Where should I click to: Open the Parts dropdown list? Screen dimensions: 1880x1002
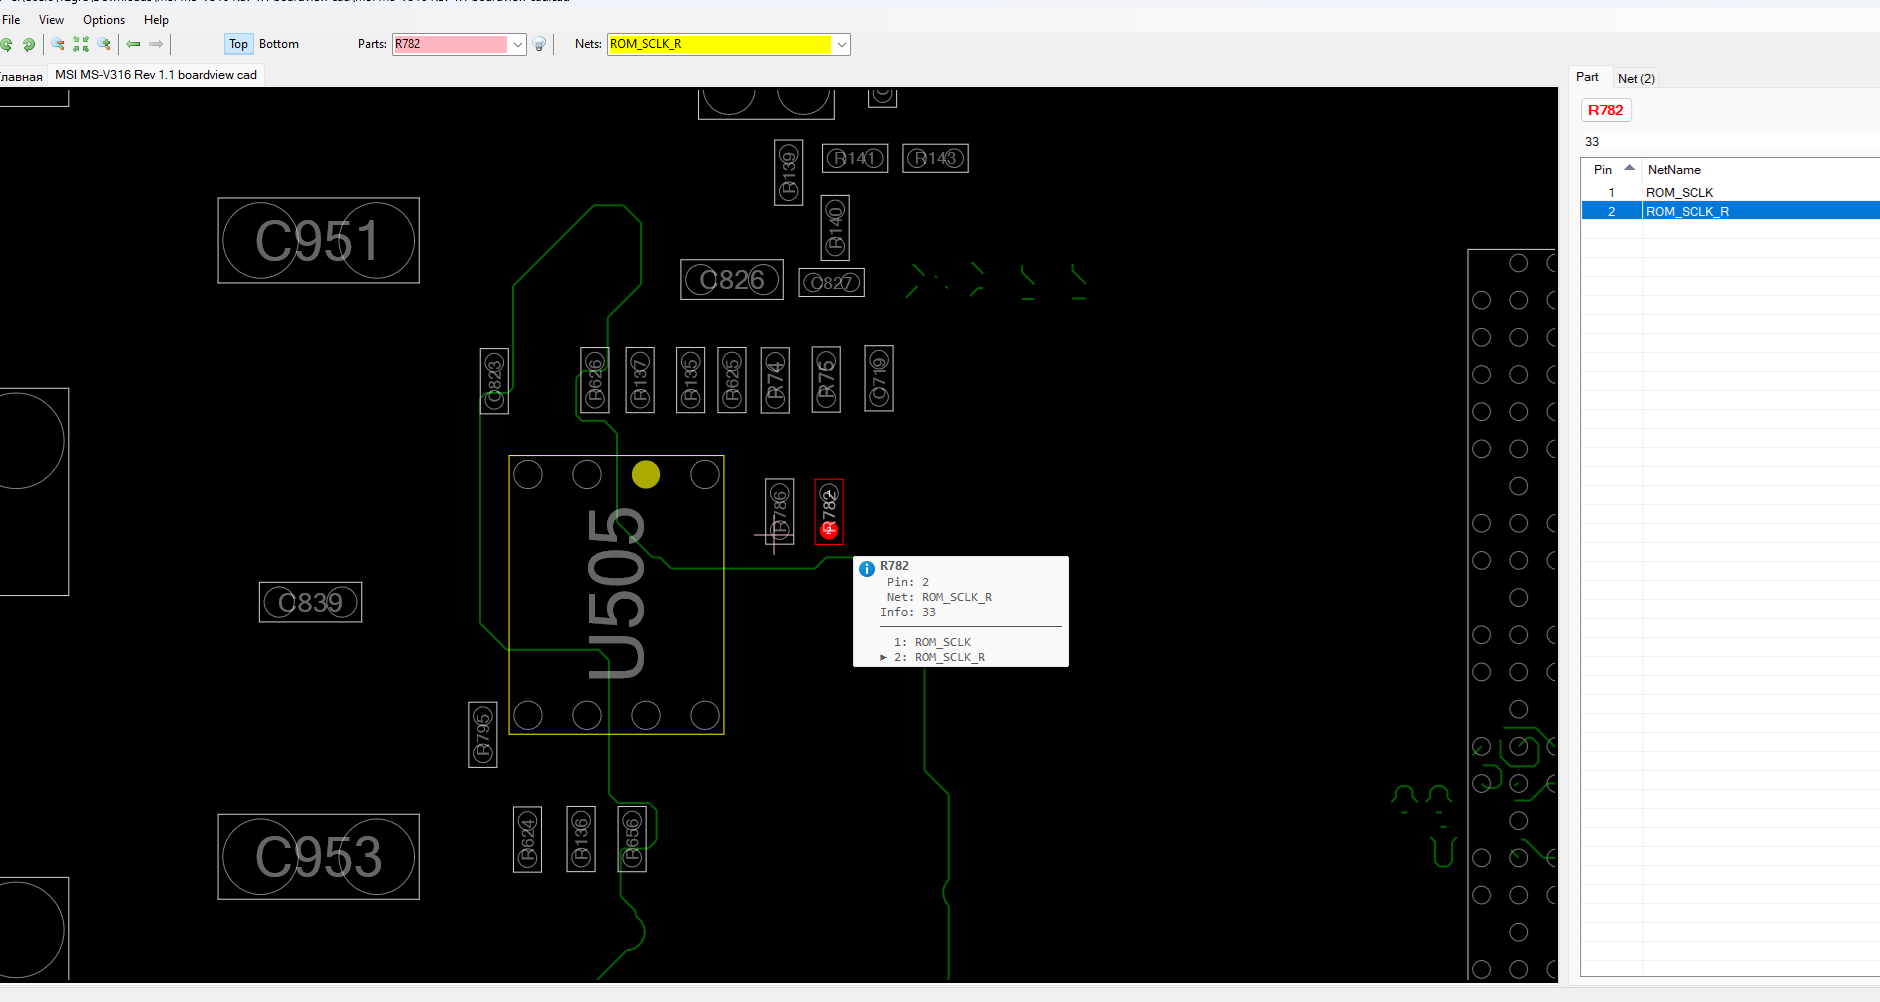pos(517,44)
